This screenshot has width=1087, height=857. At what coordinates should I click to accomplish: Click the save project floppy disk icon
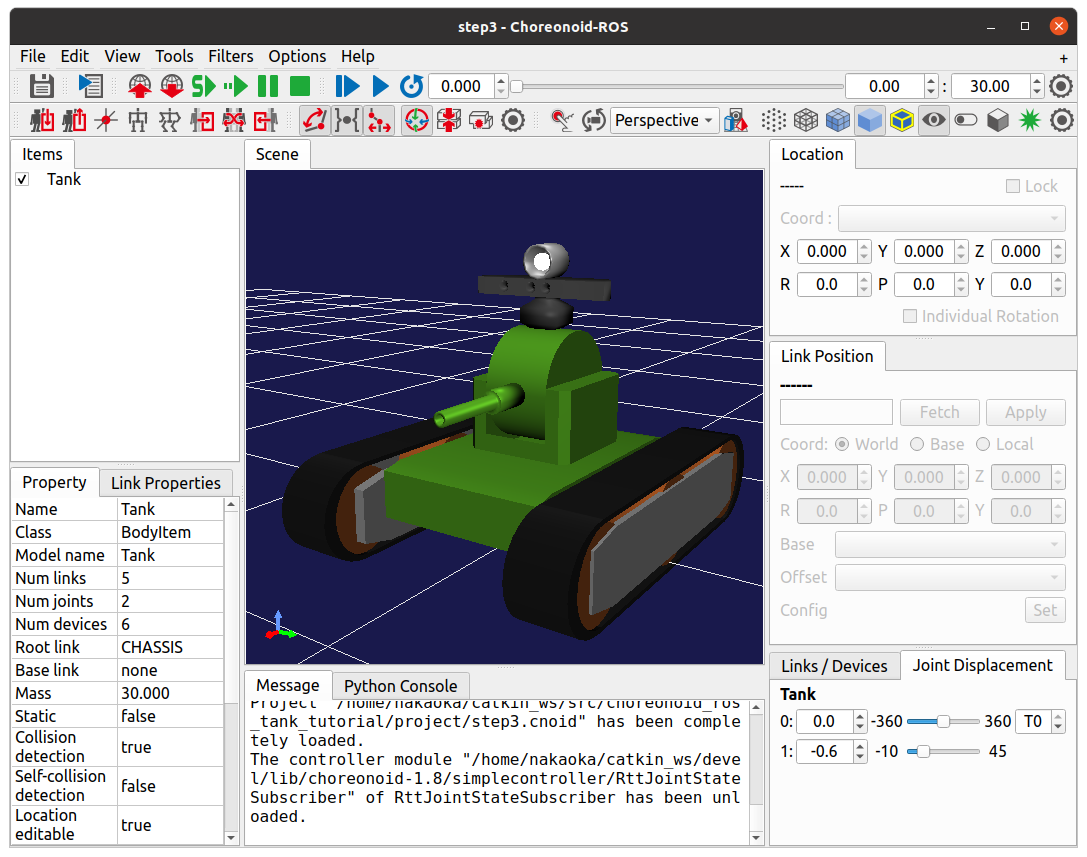[41, 86]
